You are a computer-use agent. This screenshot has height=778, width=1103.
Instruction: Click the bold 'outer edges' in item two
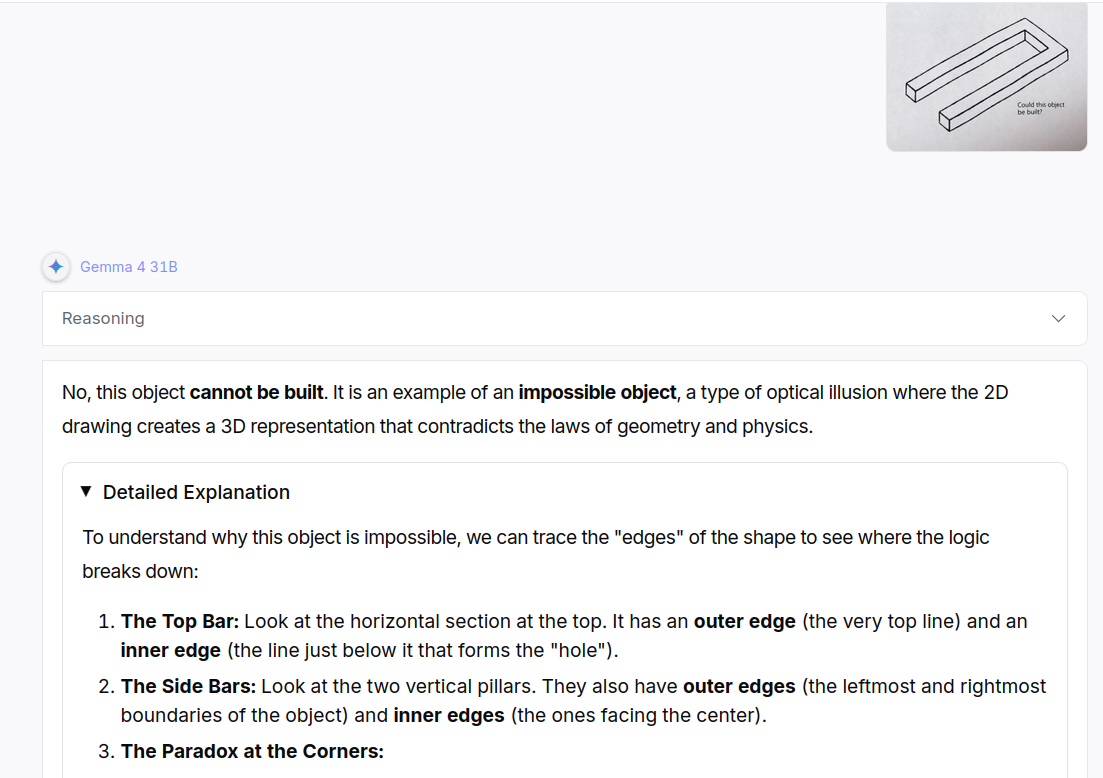coord(739,687)
